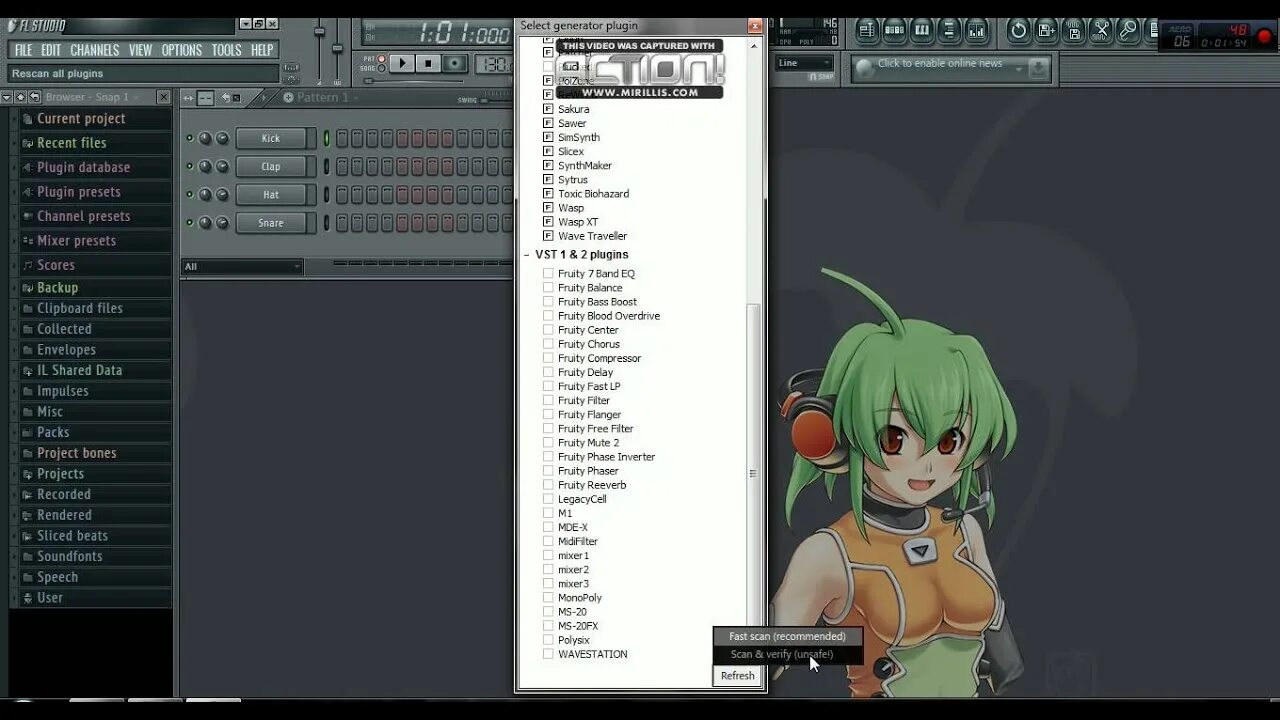Check the WAVESTATION plugin checkbox
The height and width of the screenshot is (720, 1280).
click(x=548, y=653)
